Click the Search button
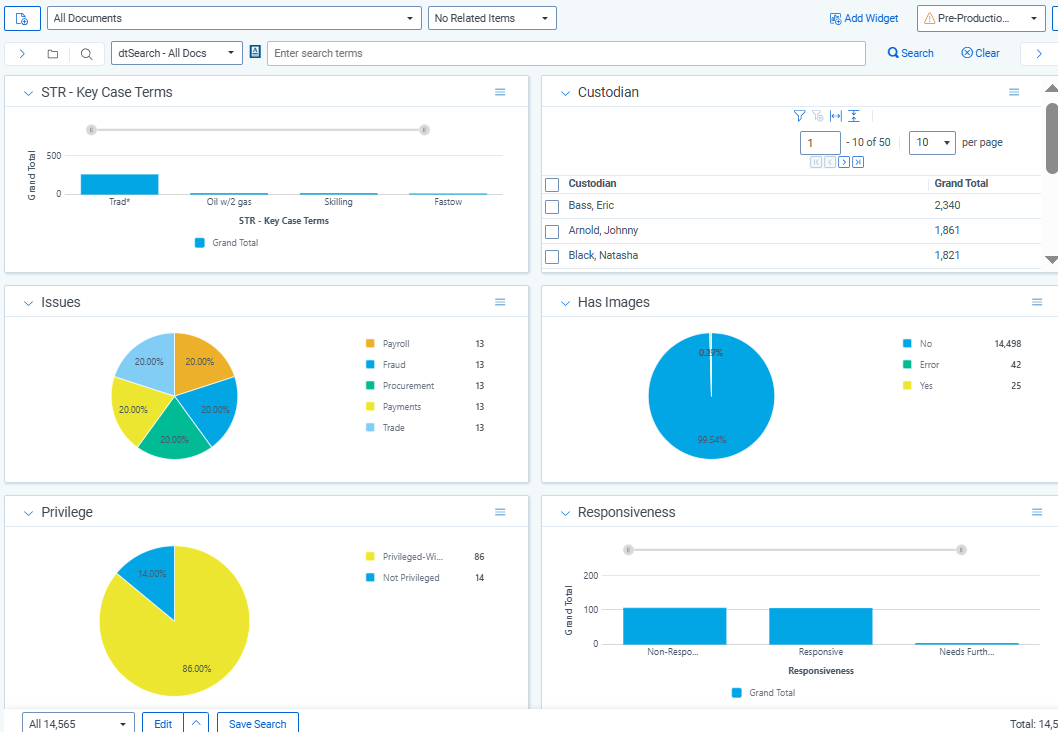Image resolution: width=1058 pixels, height=732 pixels. tap(910, 53)
